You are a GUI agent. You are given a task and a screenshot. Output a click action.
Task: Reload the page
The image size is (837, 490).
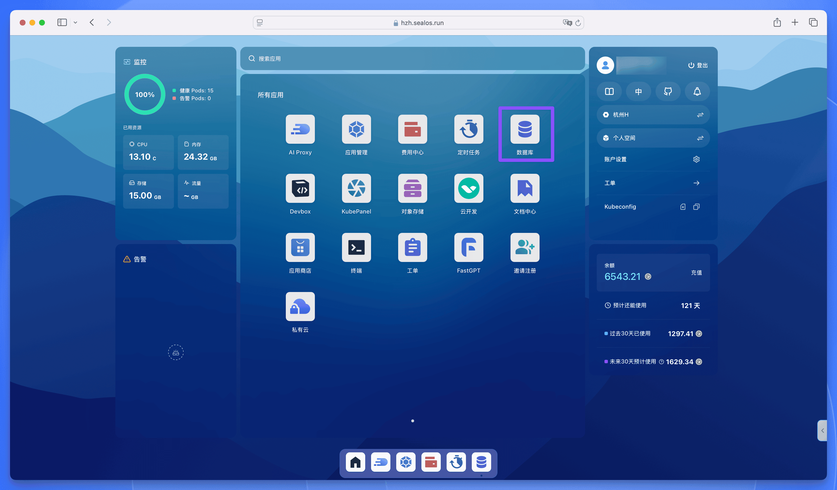pyautogui.click(x=578, y=22)
